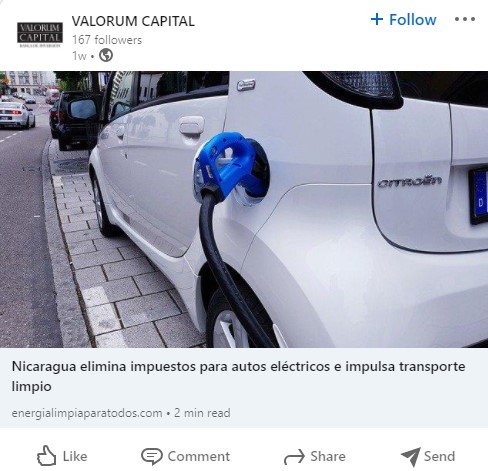Click the 167 followers text
Image resolution: width=488 pixels, height=471 pixels.
coord(107,40)
